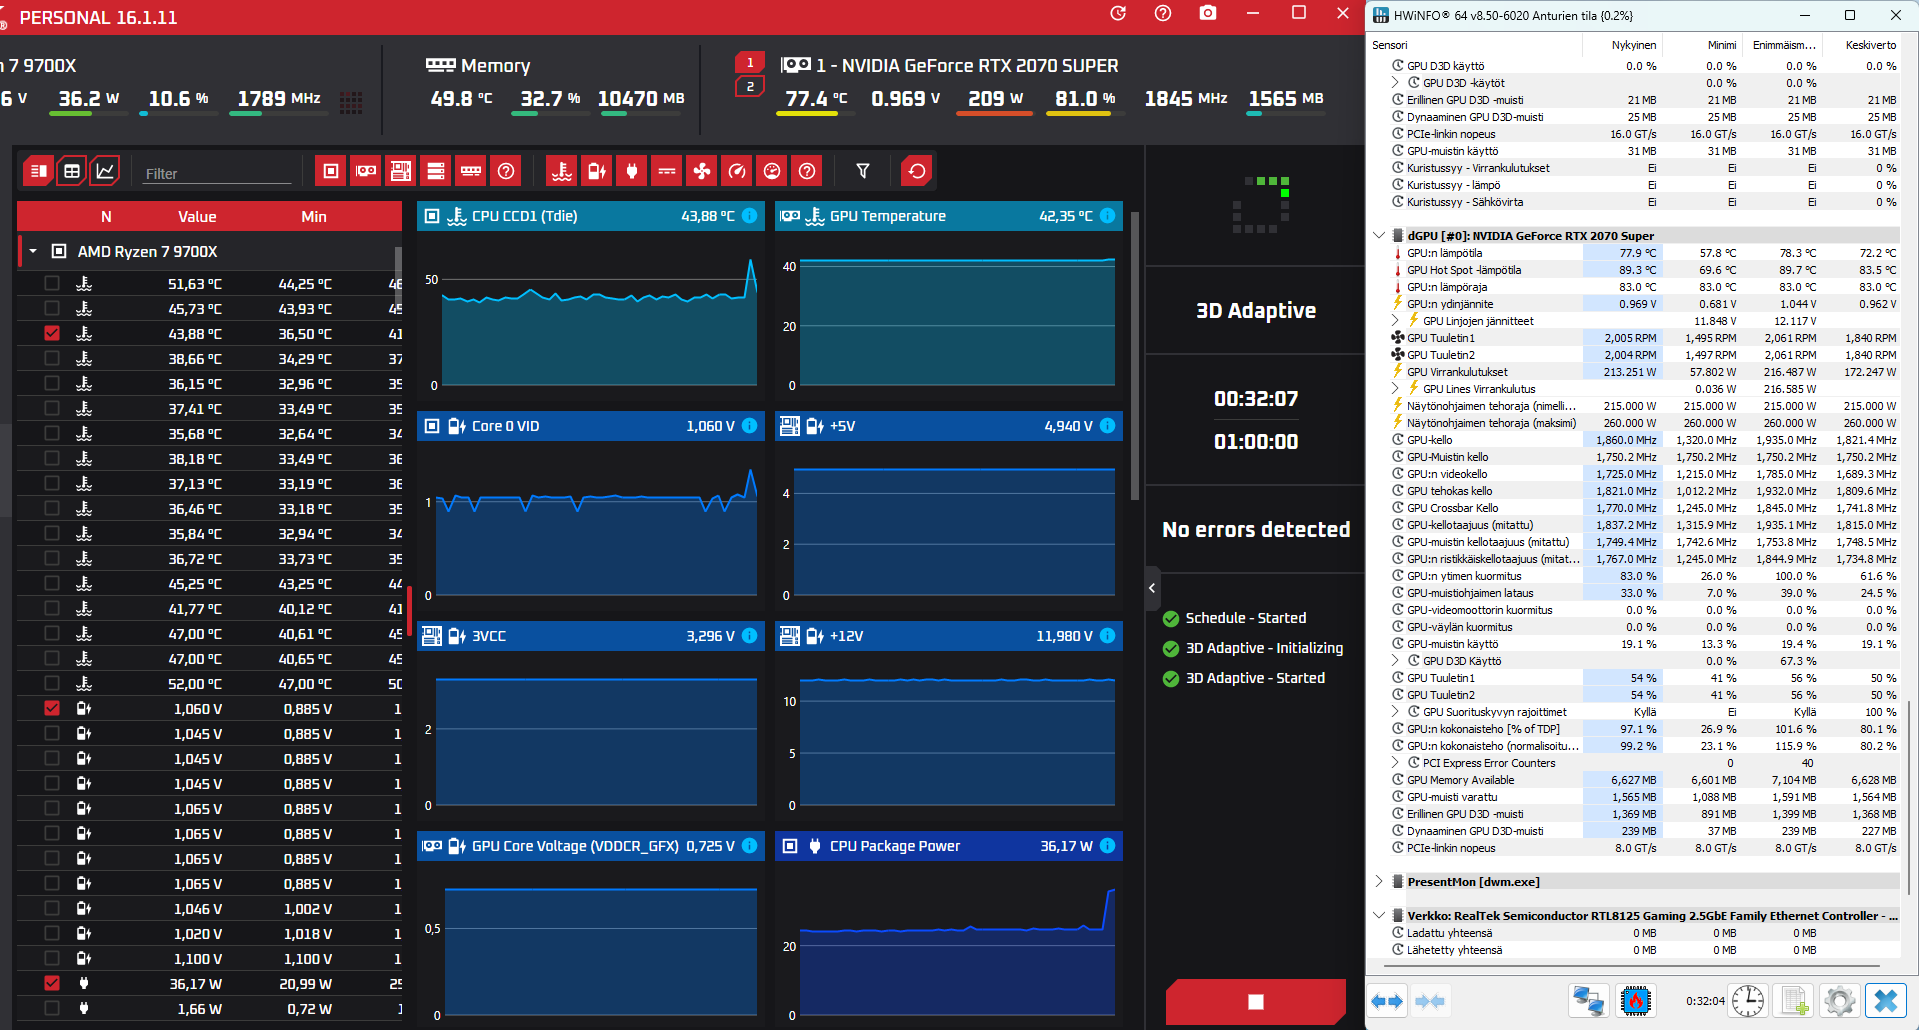
Task: Collapse the Verkko RealTek Ethernet section
Action: coord(1379,916)
